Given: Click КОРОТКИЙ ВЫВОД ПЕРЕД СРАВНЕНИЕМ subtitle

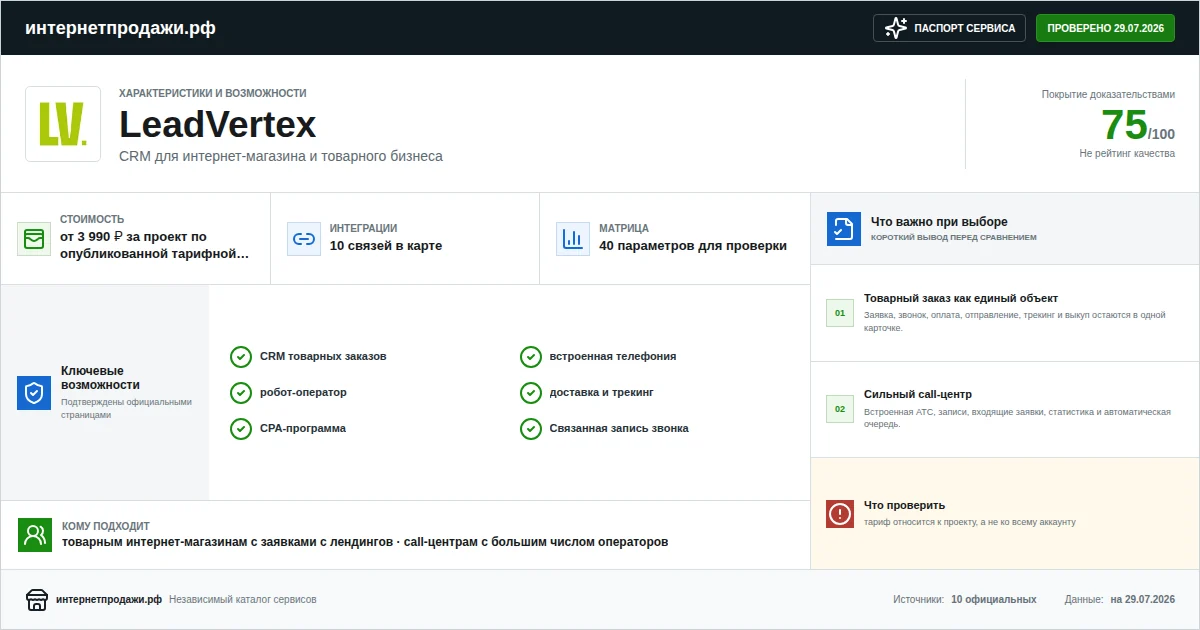Looking at the screenshot, I should (x=954, y=238).
